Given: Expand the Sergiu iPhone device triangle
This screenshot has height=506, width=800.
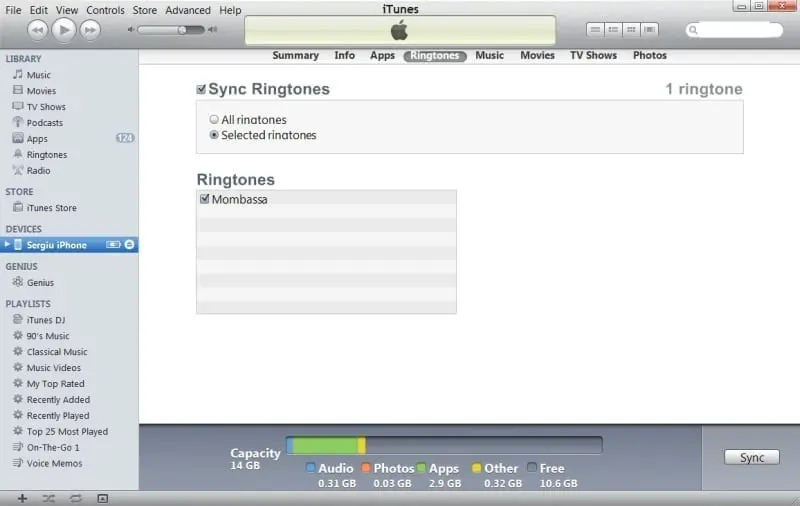Looking at the screenshot, I should 7,245.
